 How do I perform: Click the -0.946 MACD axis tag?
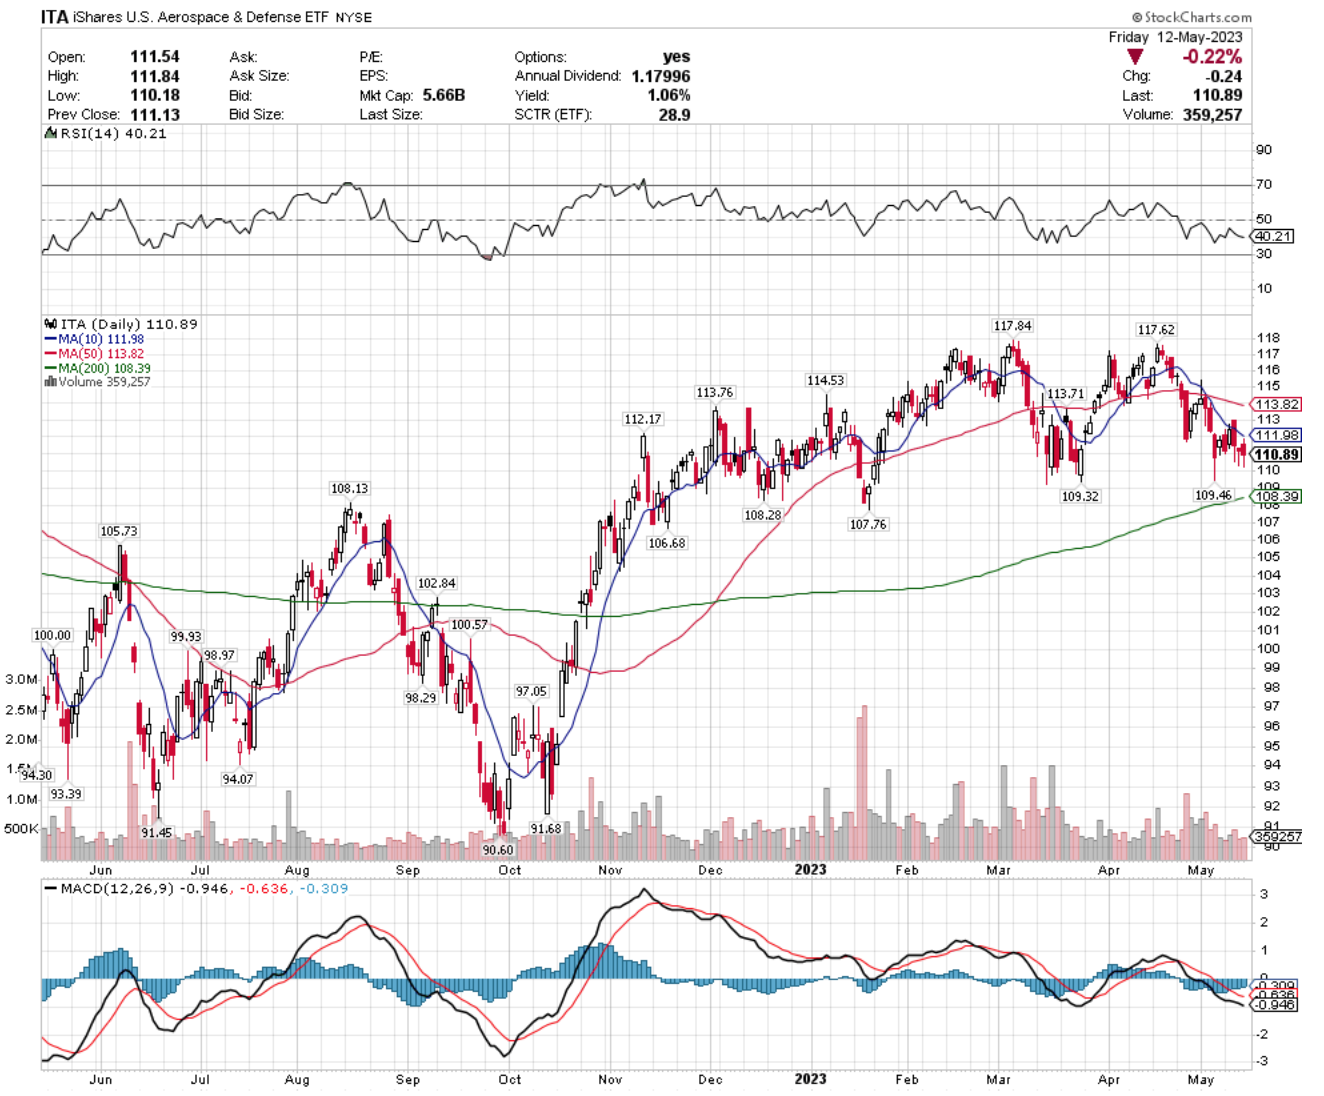coord(1274,1004)
